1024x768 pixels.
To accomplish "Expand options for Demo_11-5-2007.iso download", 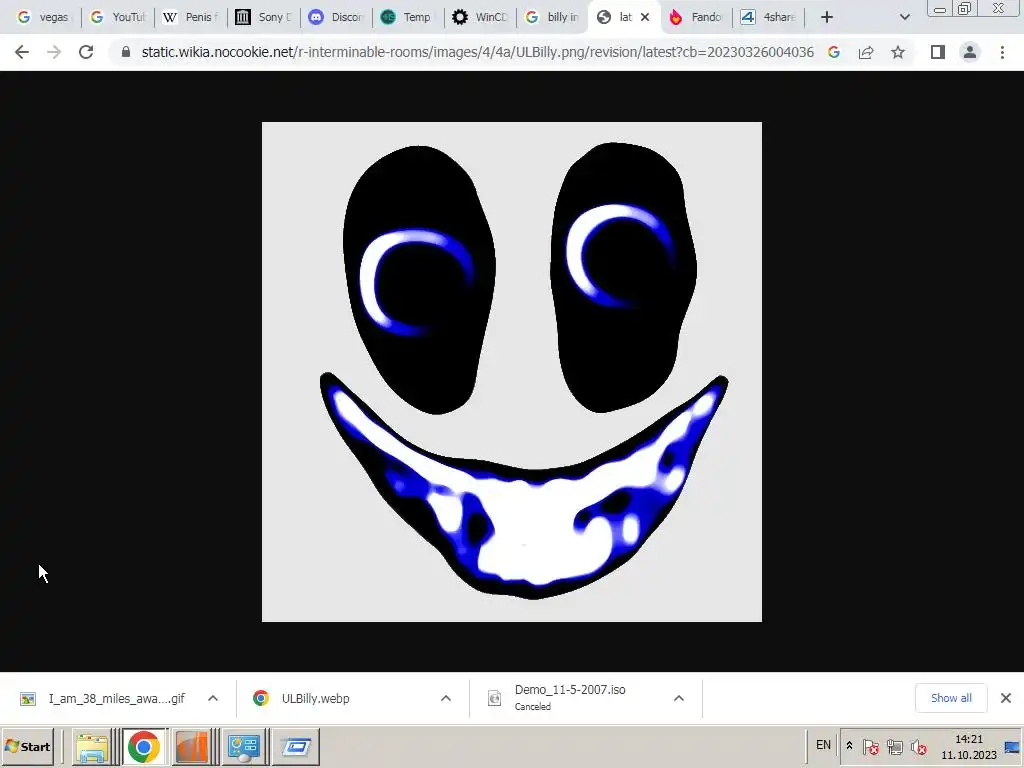I will point(679,698).
